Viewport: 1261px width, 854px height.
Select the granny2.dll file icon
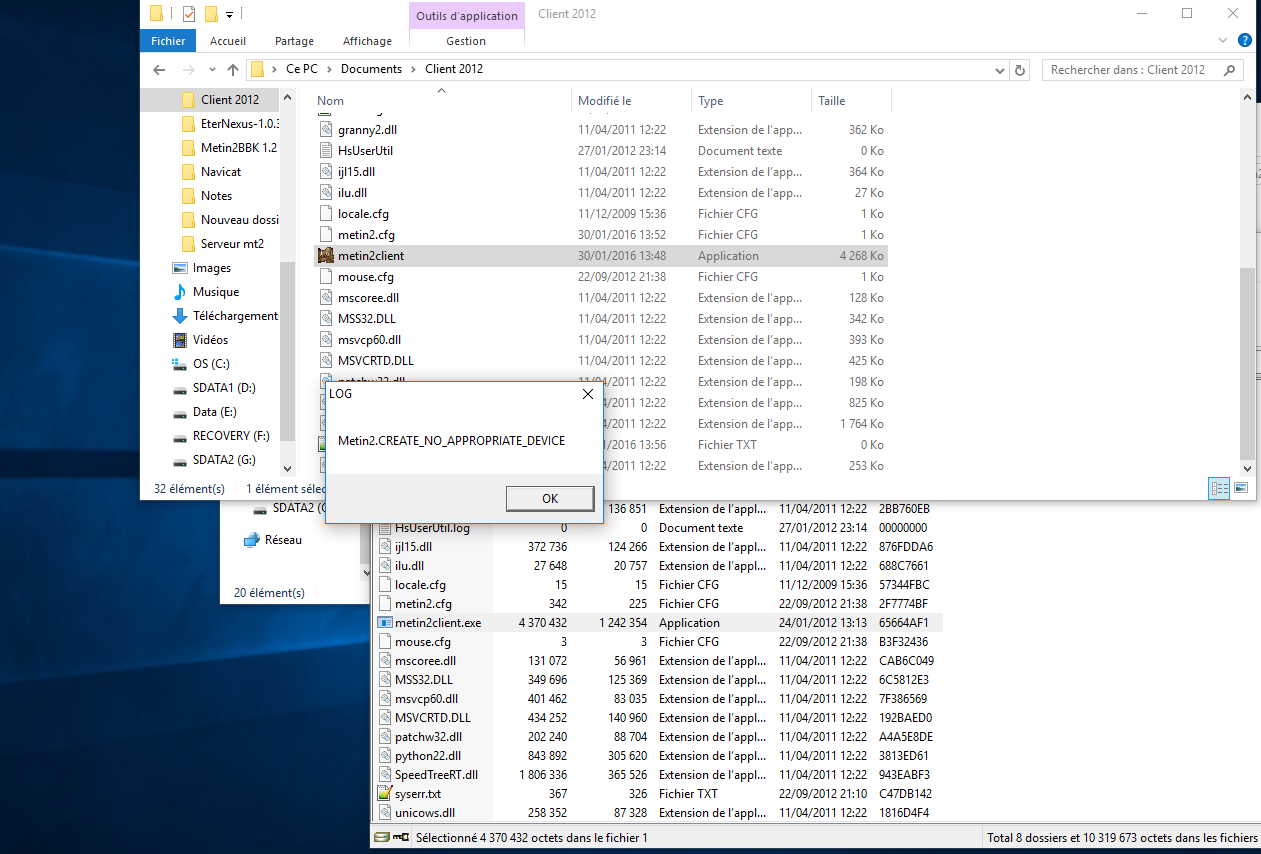coord(326,129)
